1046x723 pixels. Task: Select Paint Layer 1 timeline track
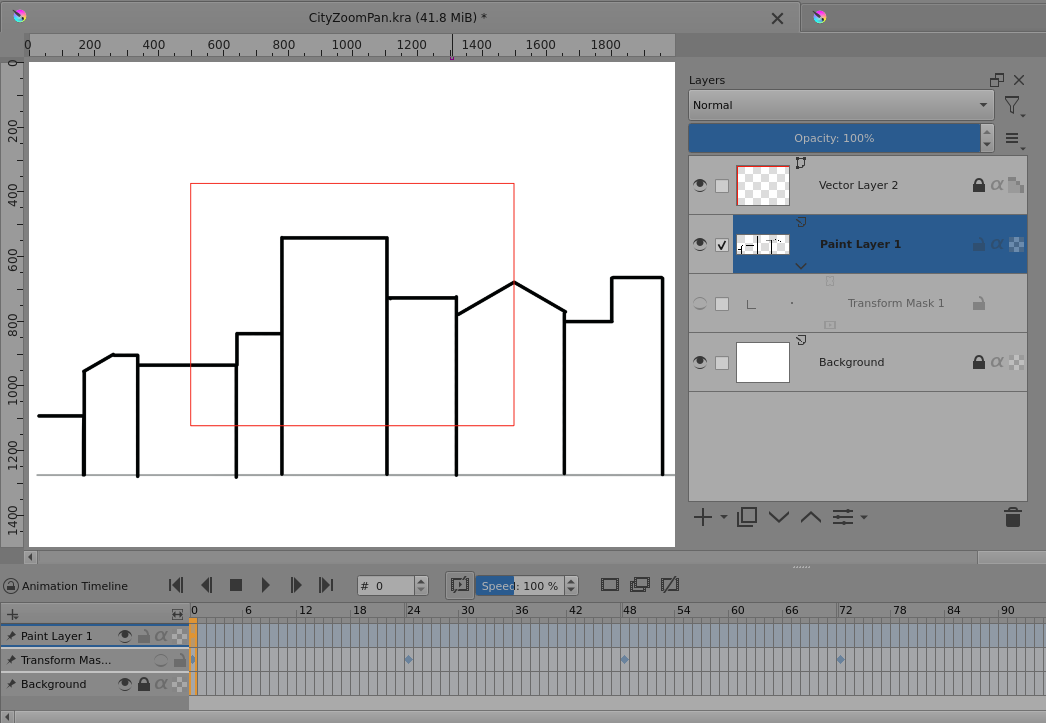[x=95, y=636]
